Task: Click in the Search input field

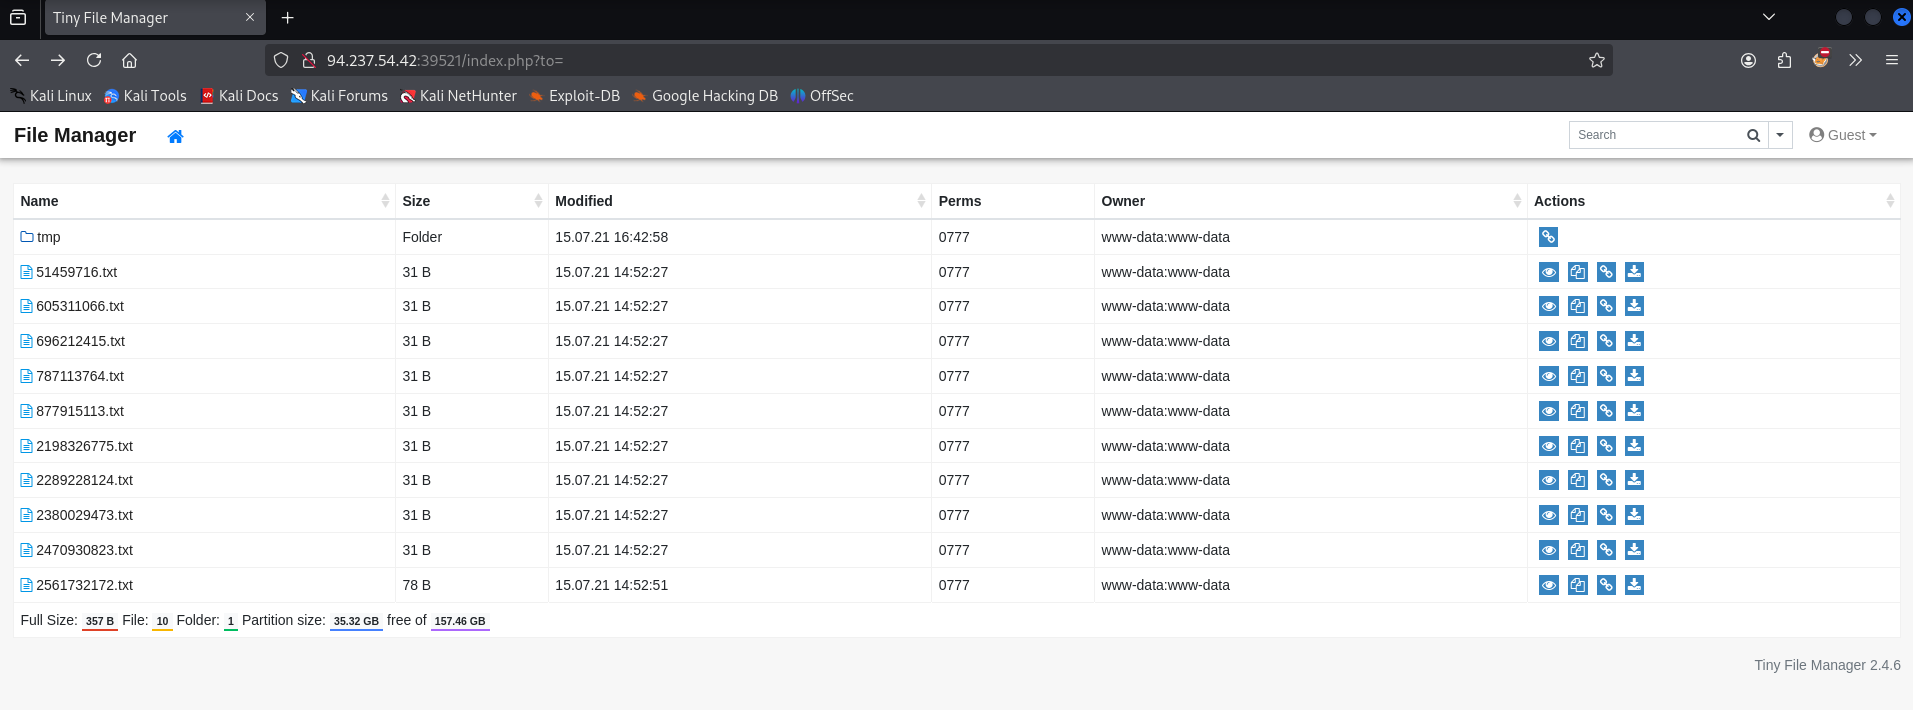Action: (1655, 135)
